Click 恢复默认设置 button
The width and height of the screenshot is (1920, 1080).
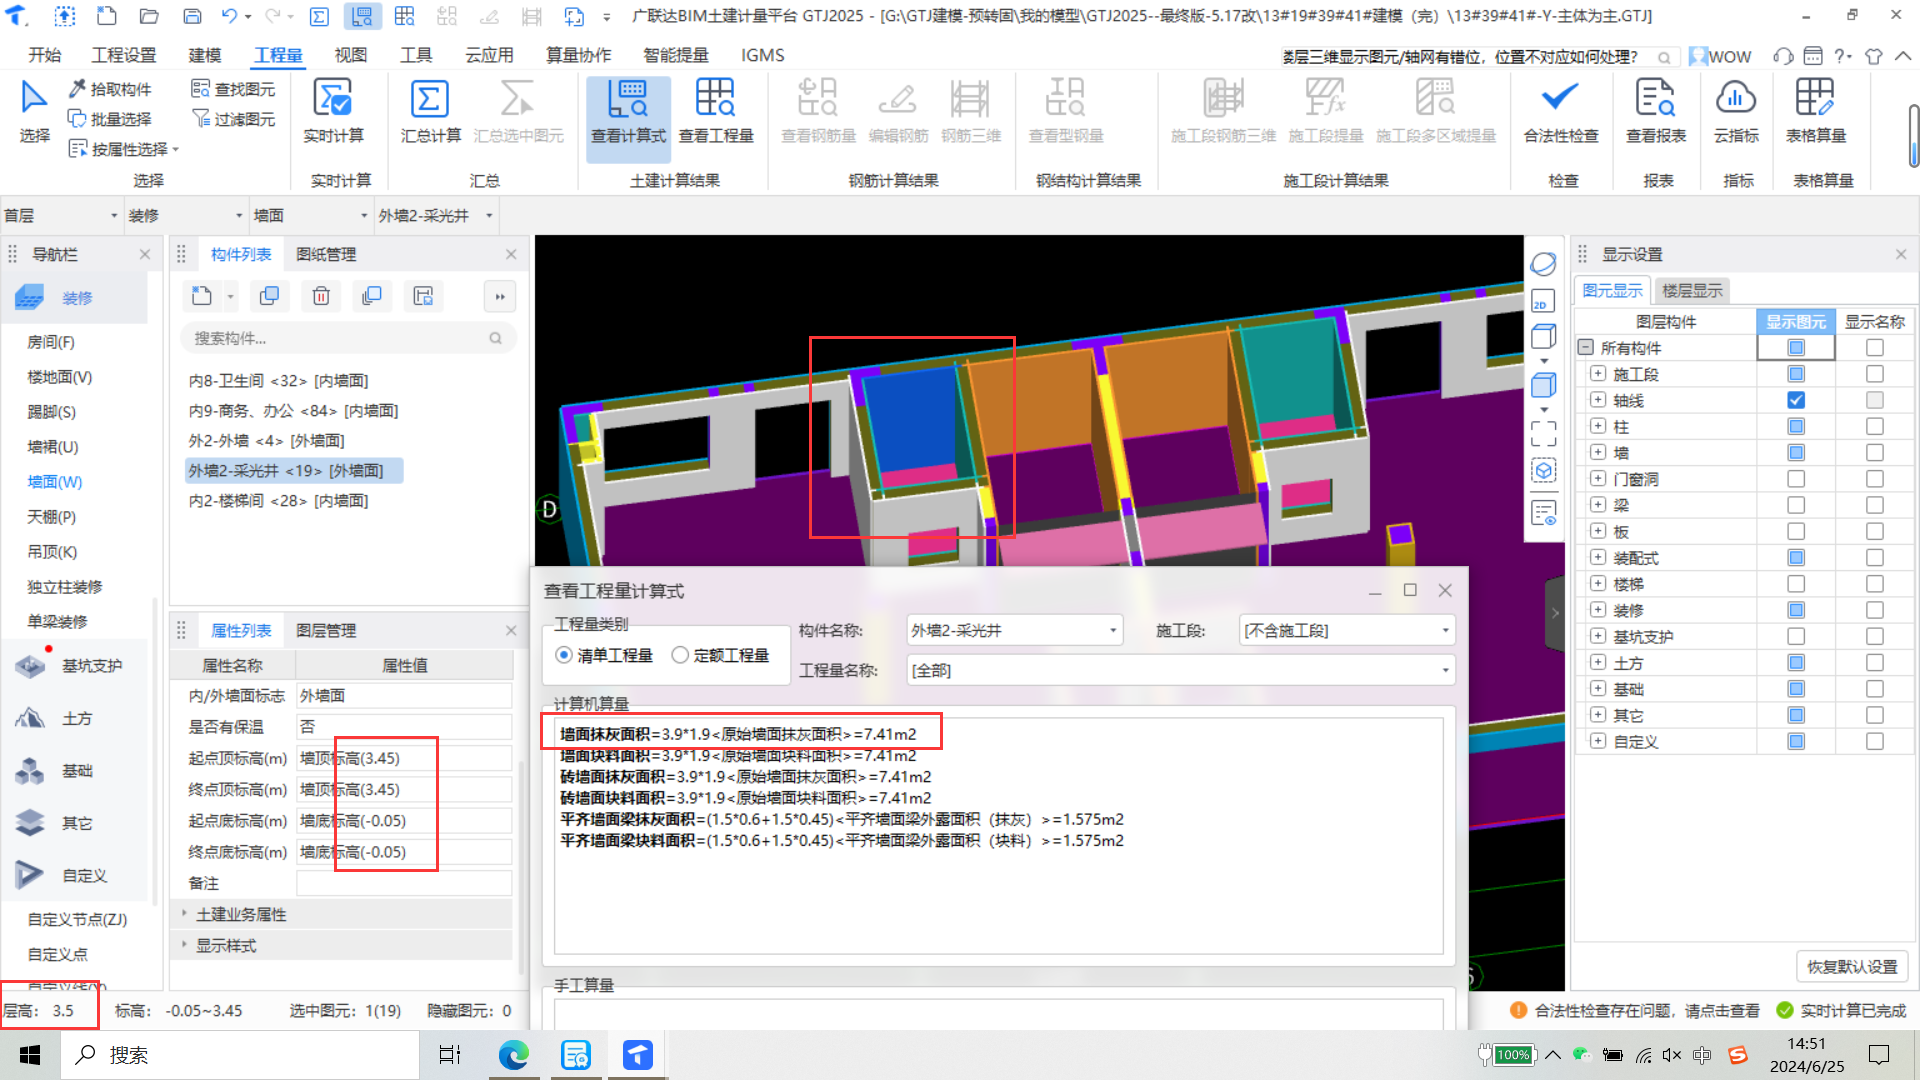tap(1852, 967)
